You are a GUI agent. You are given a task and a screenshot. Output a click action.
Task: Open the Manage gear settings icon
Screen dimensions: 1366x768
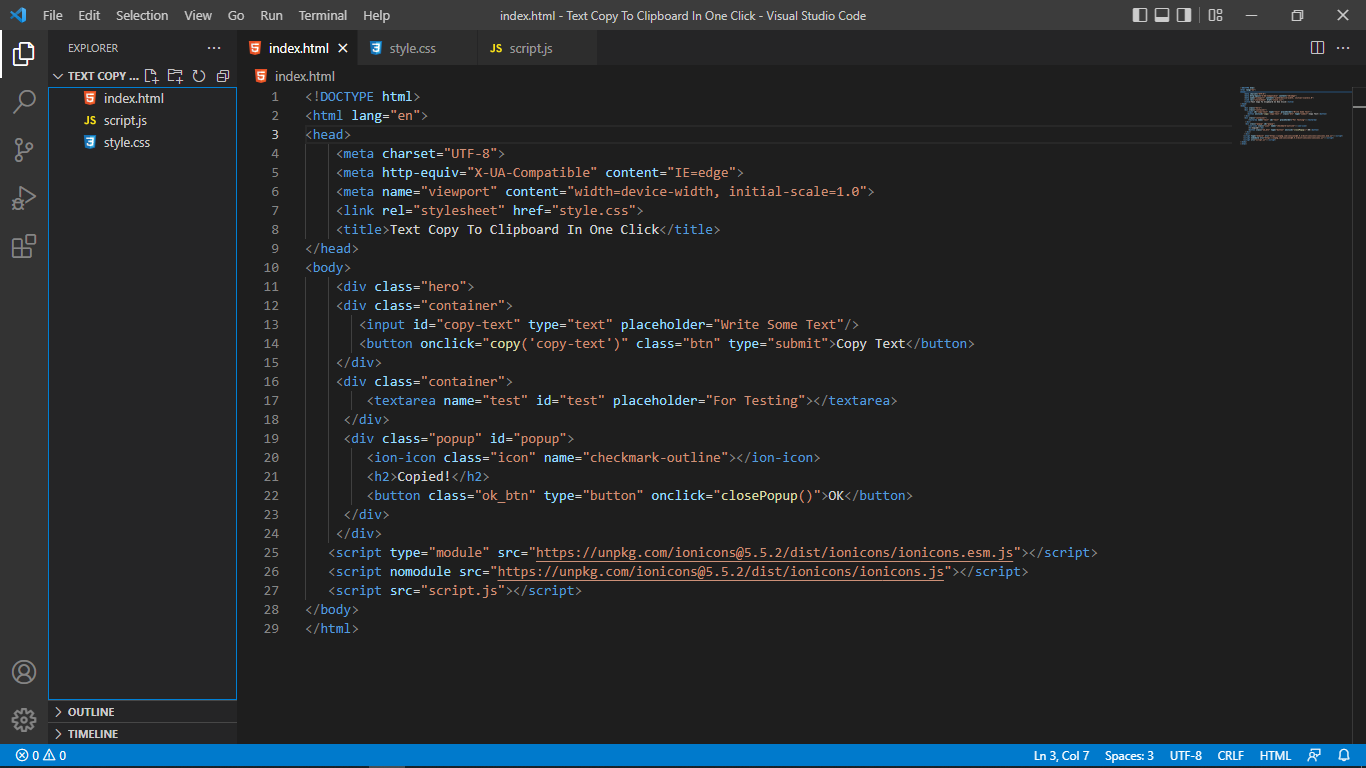(24, 719)
